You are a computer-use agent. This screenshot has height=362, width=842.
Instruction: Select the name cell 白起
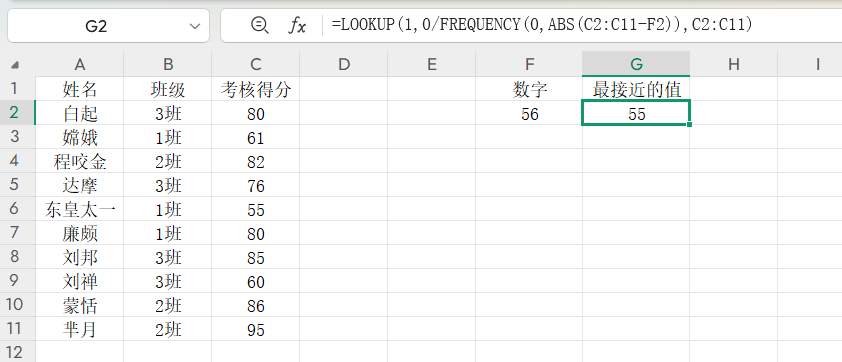pos(79,113)
